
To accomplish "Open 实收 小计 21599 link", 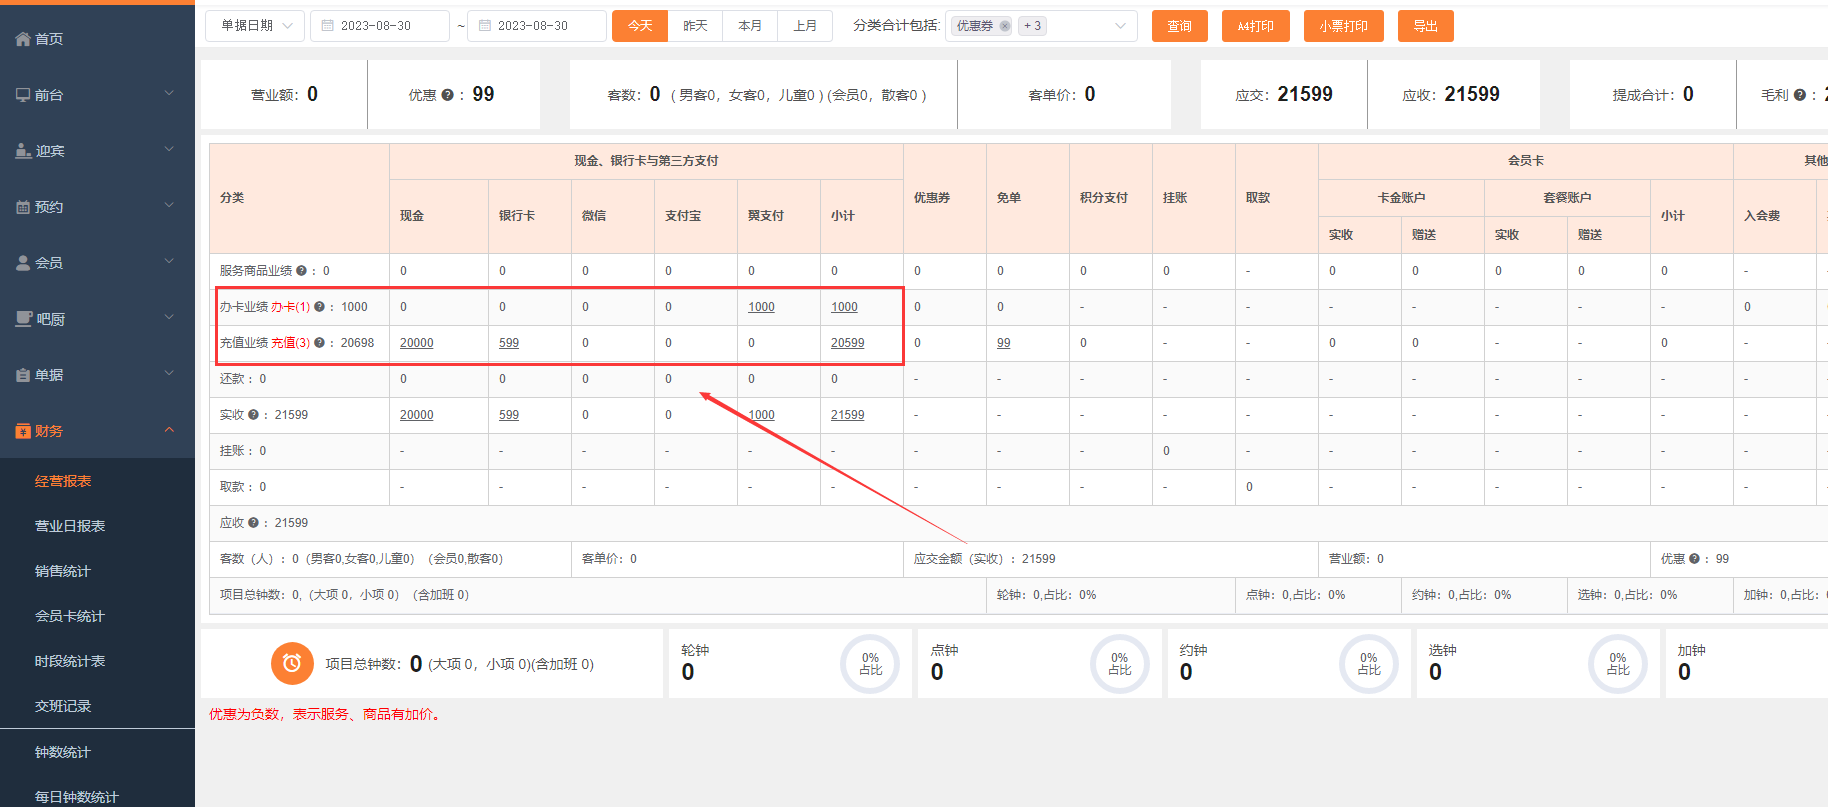I will click(848, 415).
